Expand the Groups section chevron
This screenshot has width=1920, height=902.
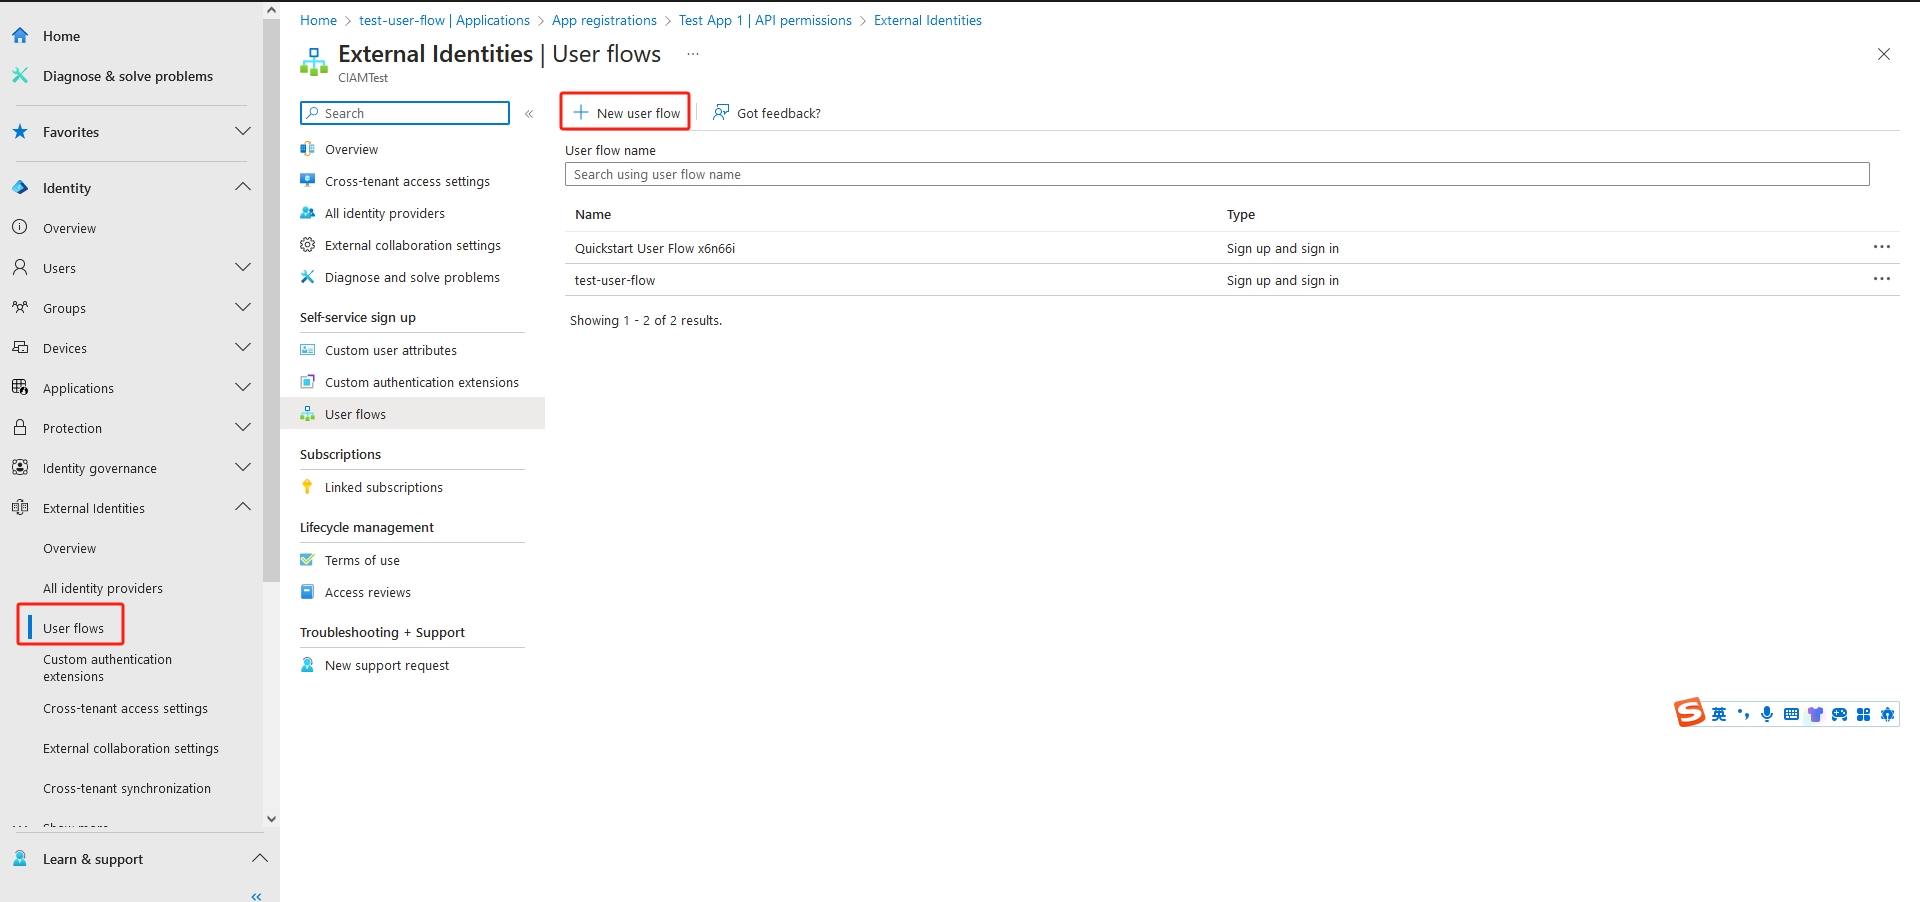pos(243,307)
